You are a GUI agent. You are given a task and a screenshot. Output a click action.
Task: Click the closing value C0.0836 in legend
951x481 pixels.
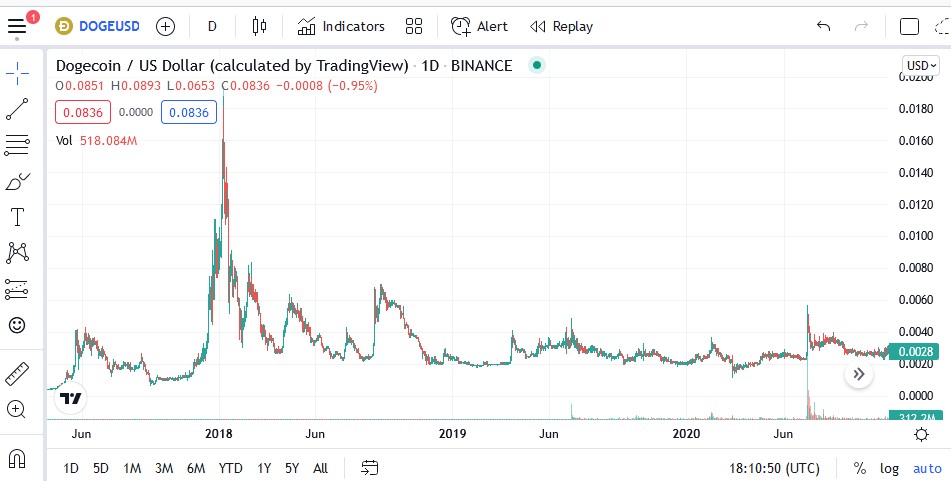pos(245,86)
